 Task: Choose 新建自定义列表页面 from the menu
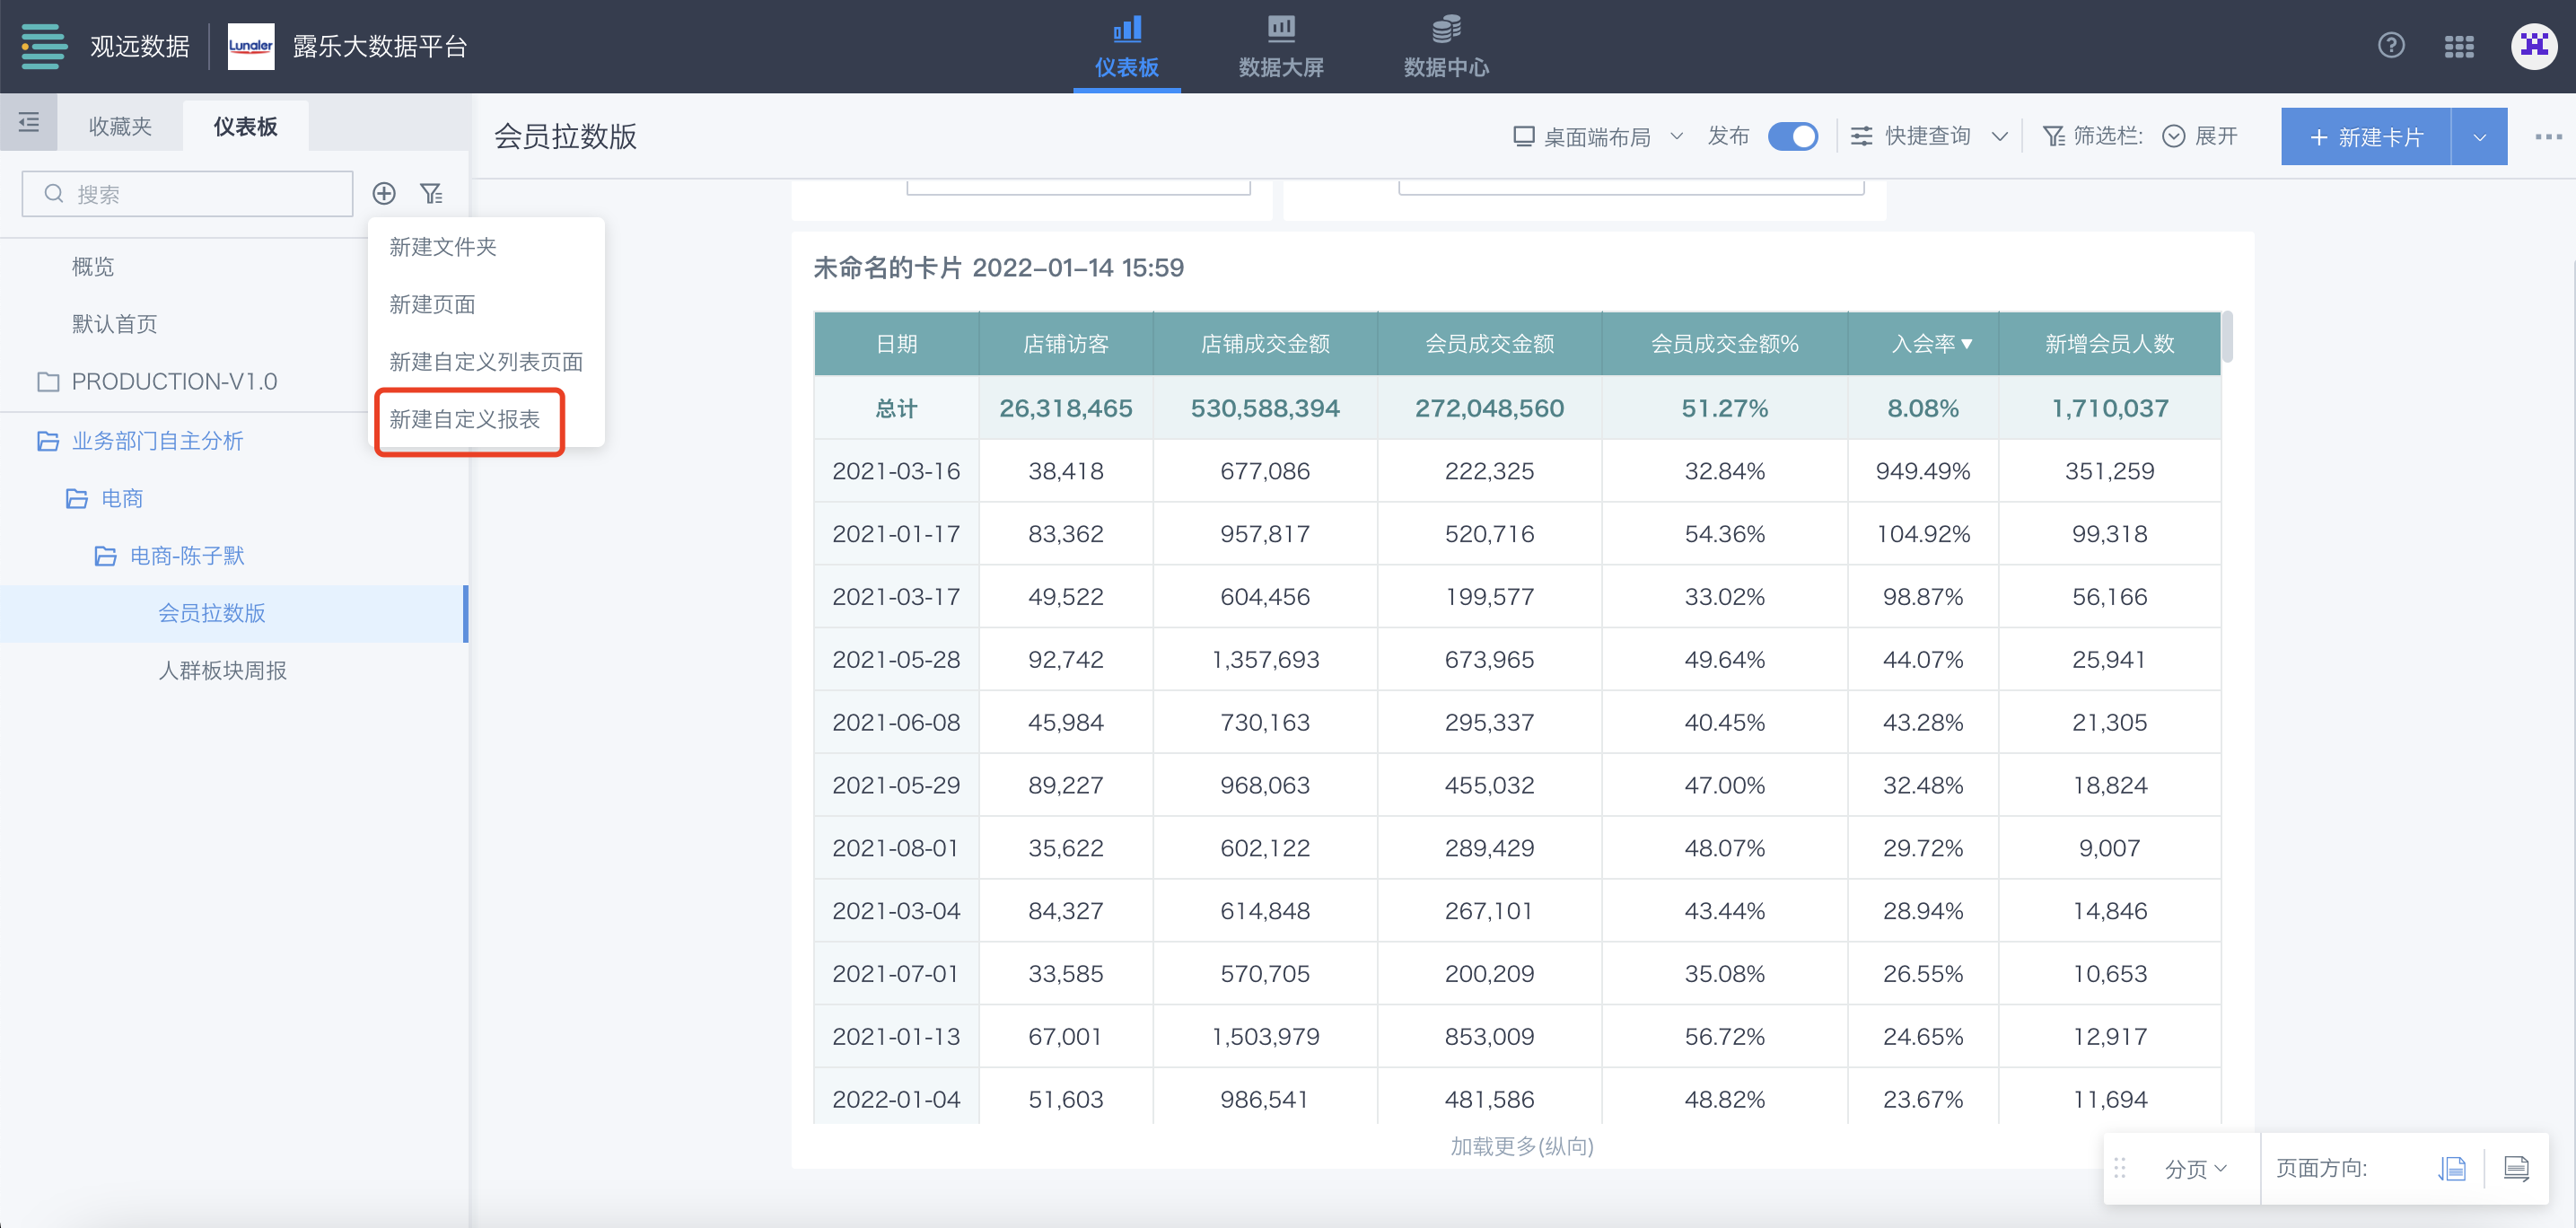click(x=486, y=362)
